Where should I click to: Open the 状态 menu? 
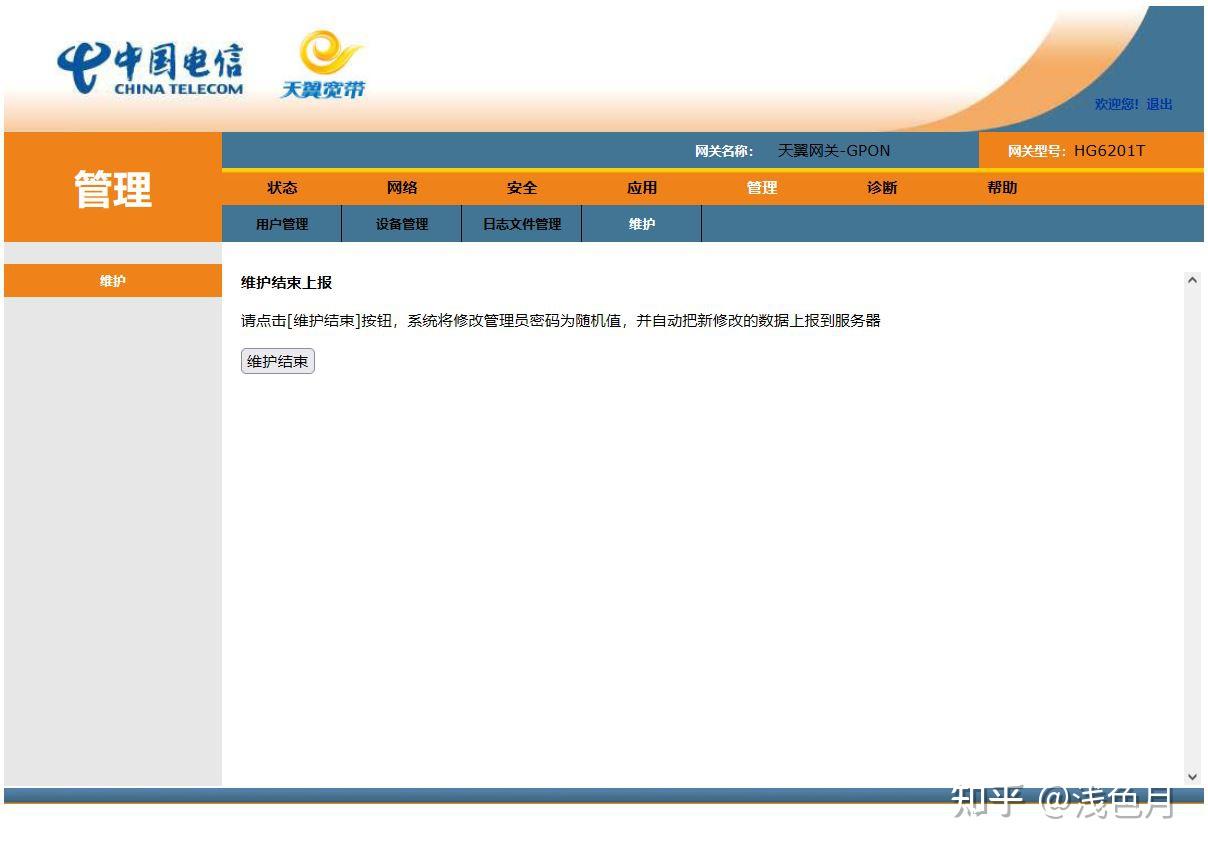[x=282, y=188]
